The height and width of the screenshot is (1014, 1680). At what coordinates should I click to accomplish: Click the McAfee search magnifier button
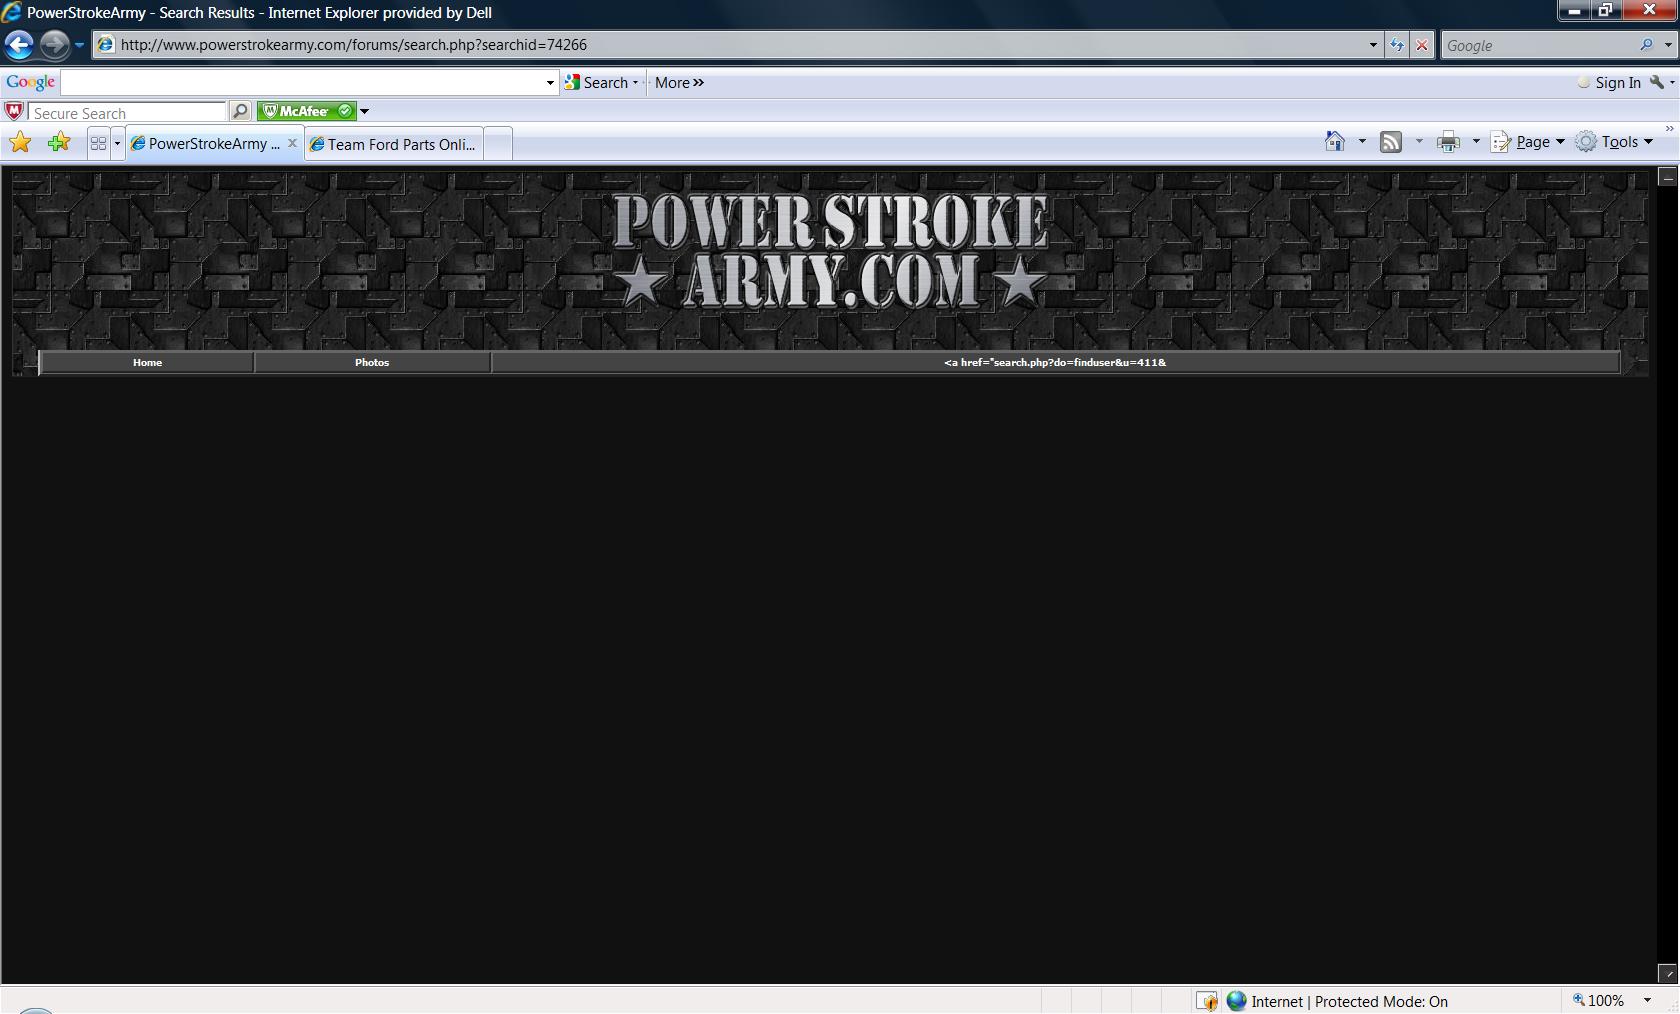240,111
